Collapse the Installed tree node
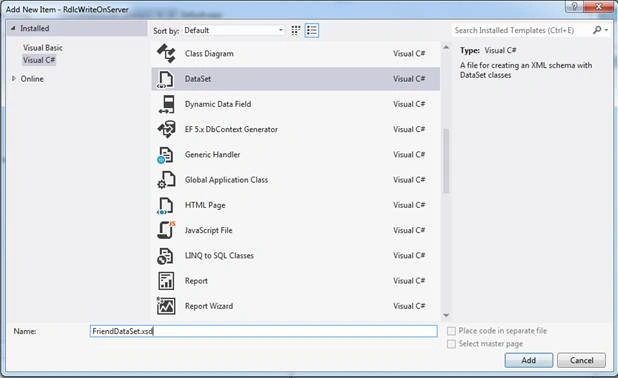Screen dimensions: 618x378 coord(13,28)
